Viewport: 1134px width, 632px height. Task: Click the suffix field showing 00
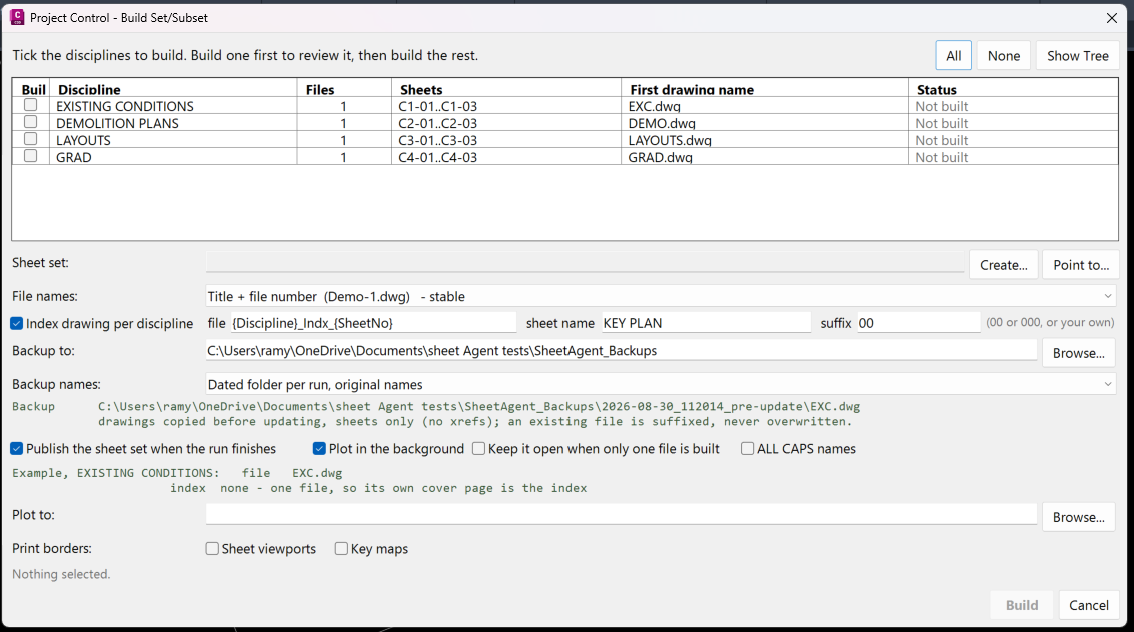(918, 323)
